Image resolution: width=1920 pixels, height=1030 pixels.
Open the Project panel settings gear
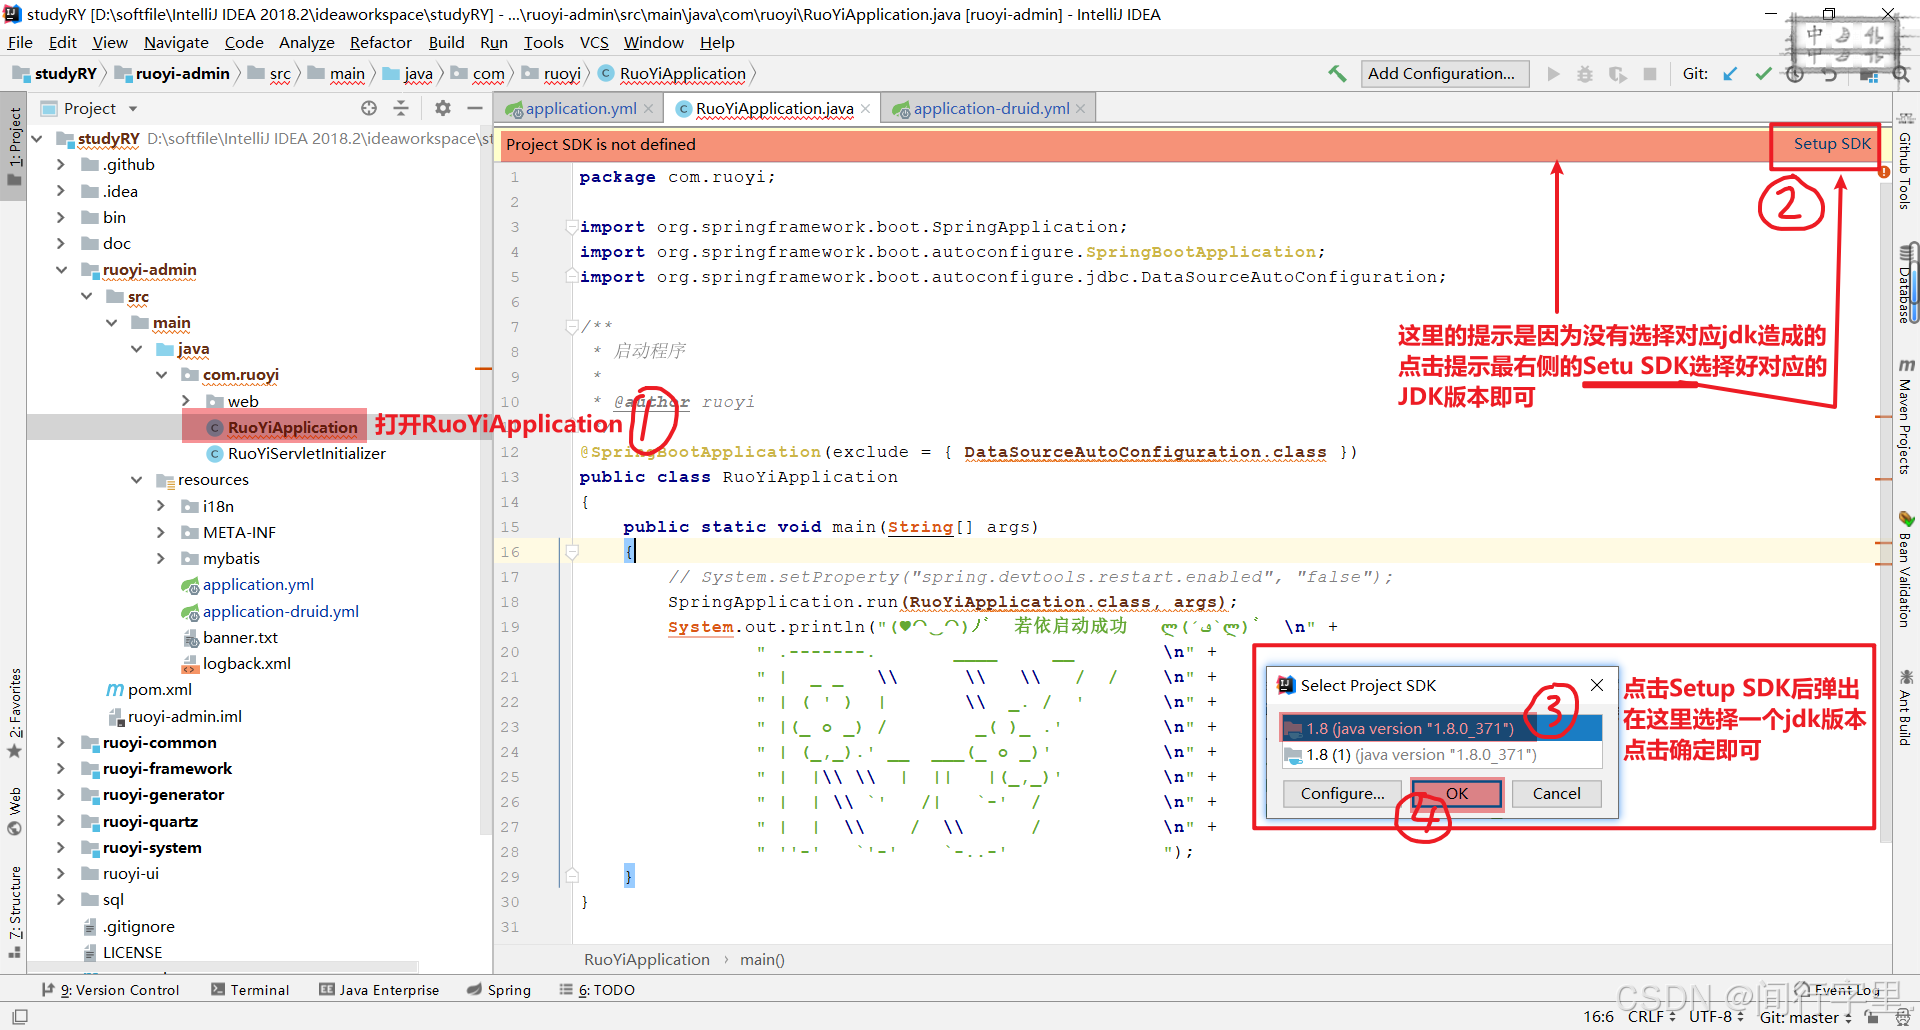[443, 108]
